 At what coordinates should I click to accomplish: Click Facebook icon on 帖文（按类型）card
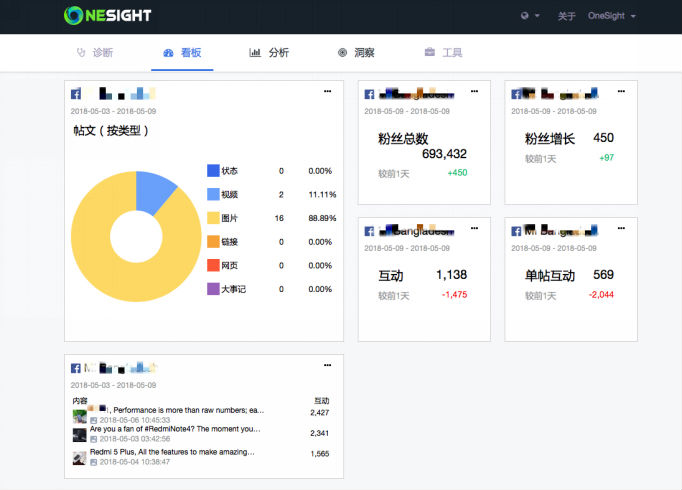[76, 94]
